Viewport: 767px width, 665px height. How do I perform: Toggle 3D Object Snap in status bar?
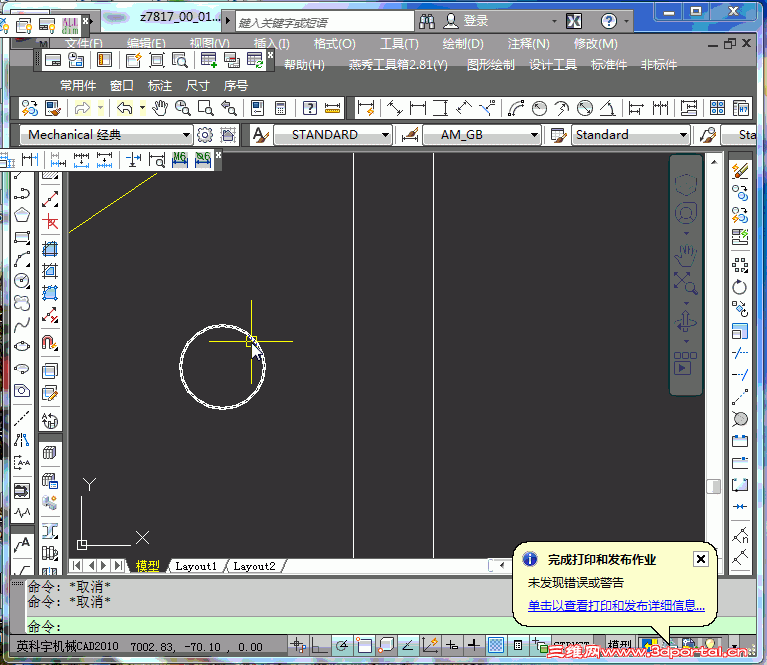click(x=386, y=646)
